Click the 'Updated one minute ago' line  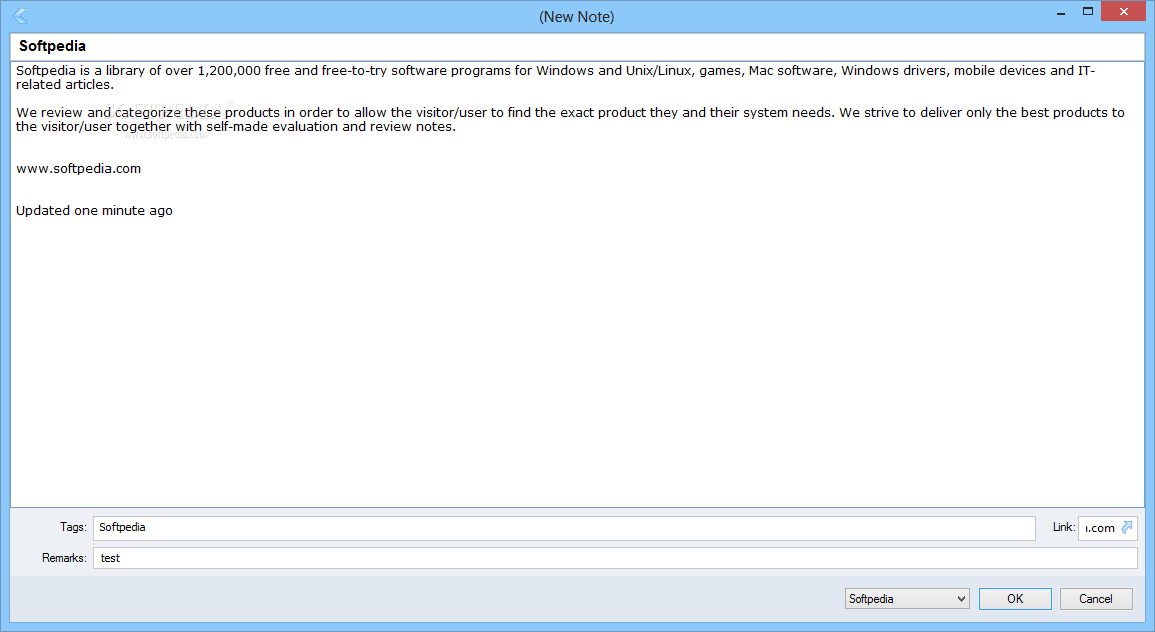[x=94, y=211]
